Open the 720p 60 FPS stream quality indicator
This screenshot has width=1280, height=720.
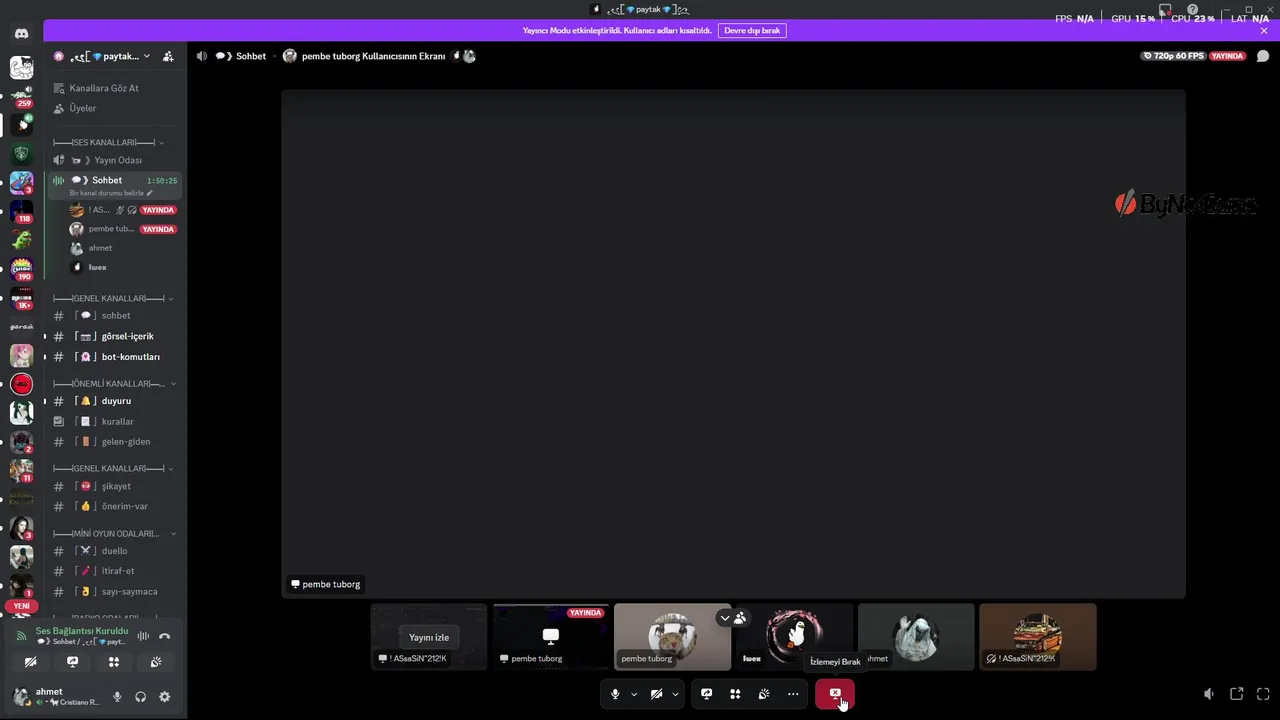click(1173, 56)
